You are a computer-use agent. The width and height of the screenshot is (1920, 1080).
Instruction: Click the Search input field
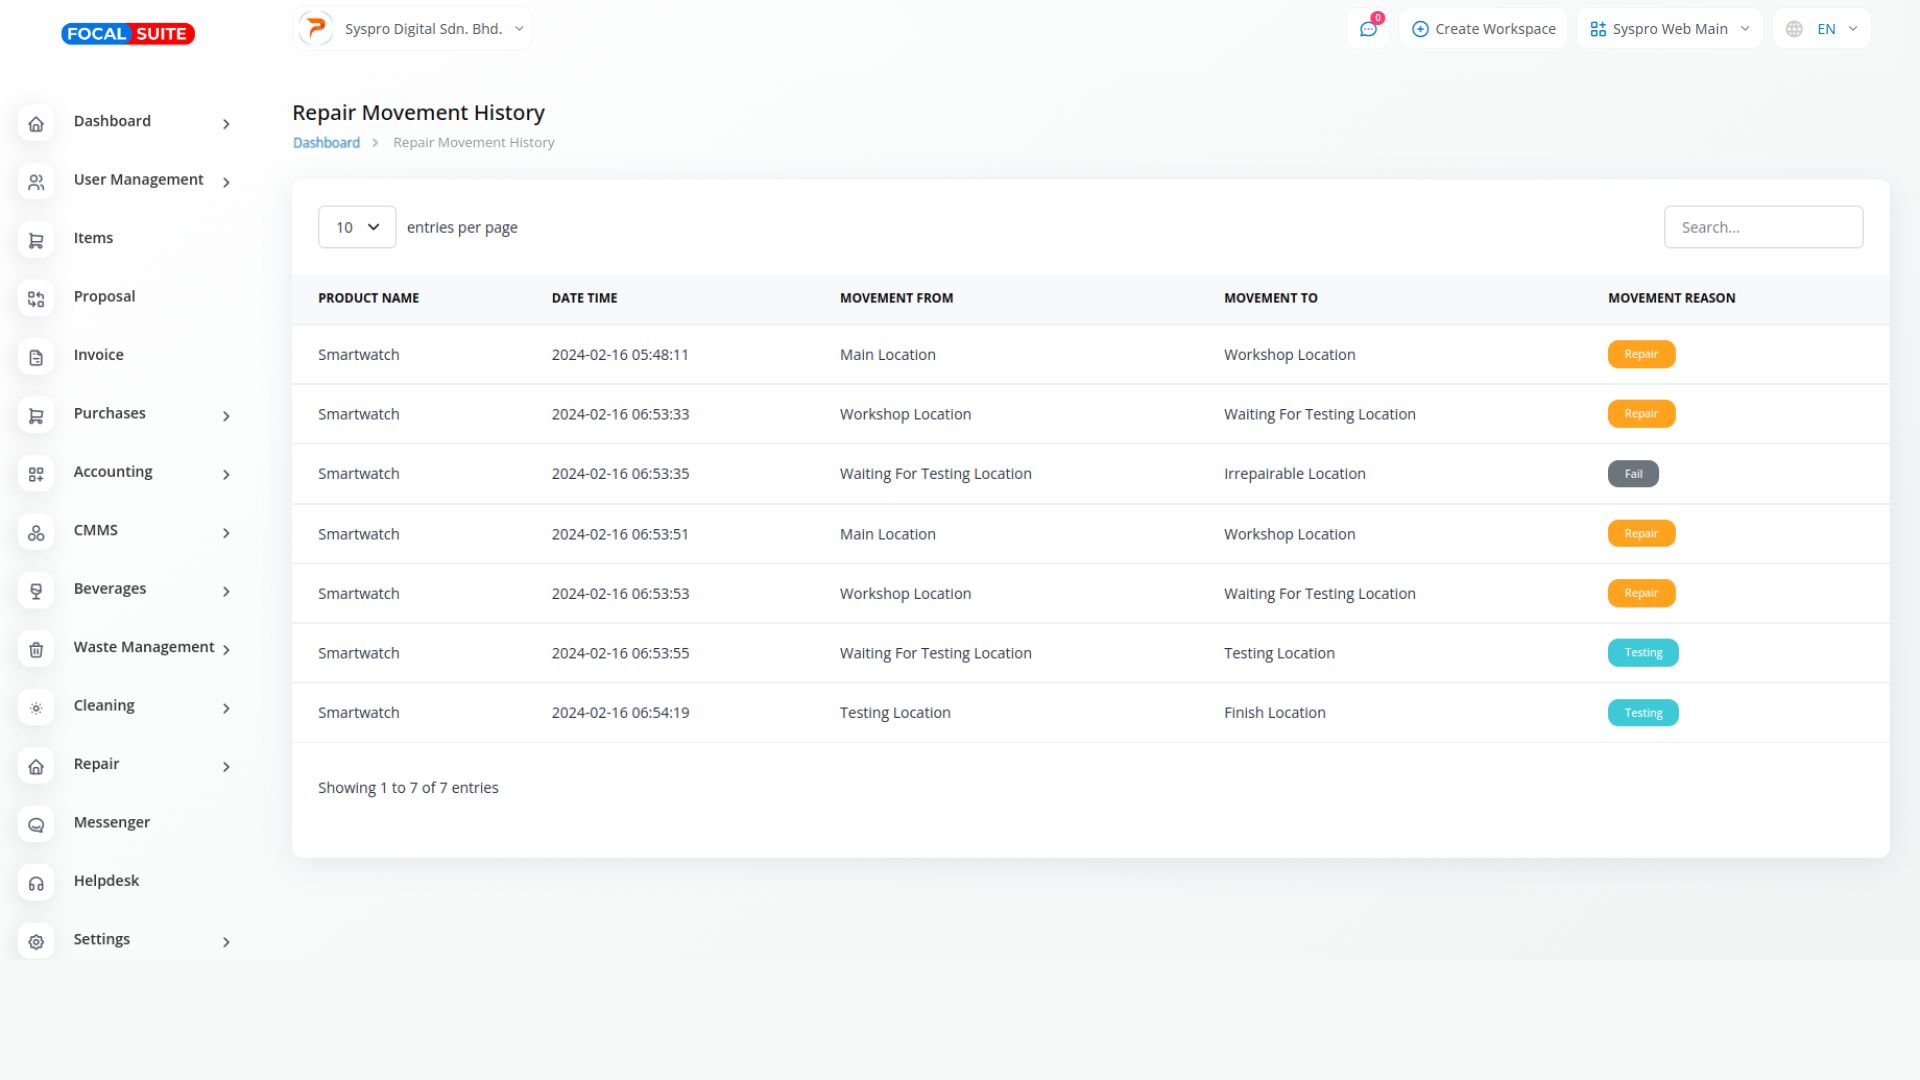(x=1763, y=227)
